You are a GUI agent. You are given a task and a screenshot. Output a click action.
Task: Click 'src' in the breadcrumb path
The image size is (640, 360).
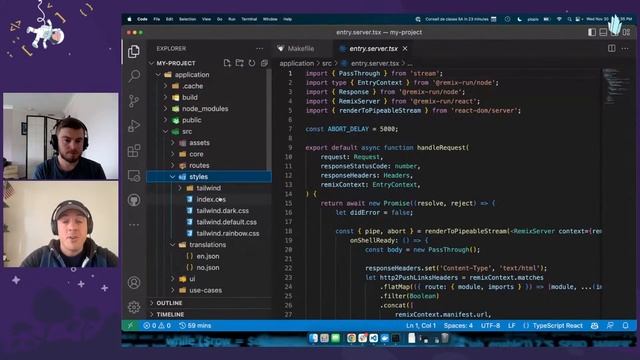click(327, 63)
